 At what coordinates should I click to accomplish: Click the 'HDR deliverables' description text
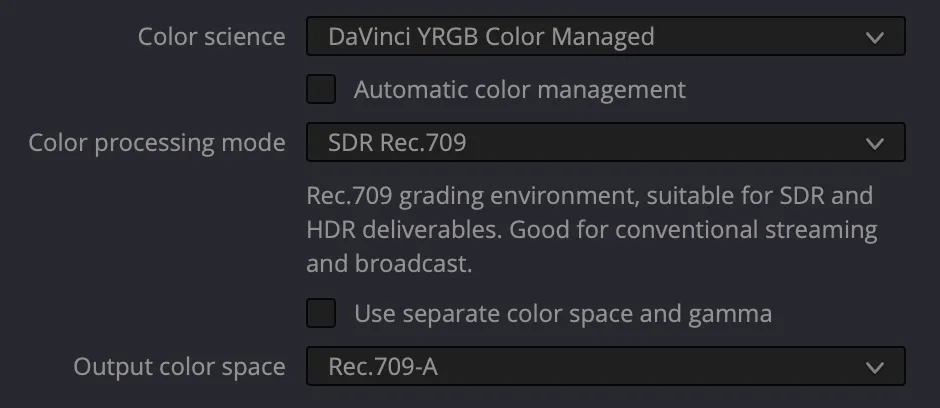pyautogui.click(x=404, y=229)
